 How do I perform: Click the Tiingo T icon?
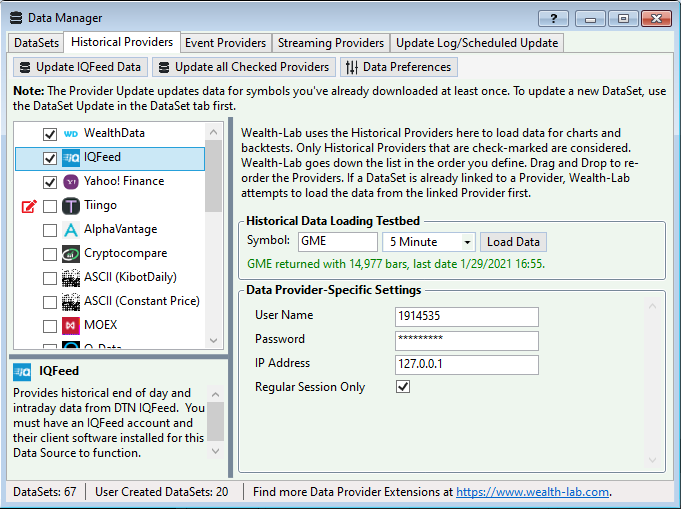pyautogui.click(x=71, y=206)
